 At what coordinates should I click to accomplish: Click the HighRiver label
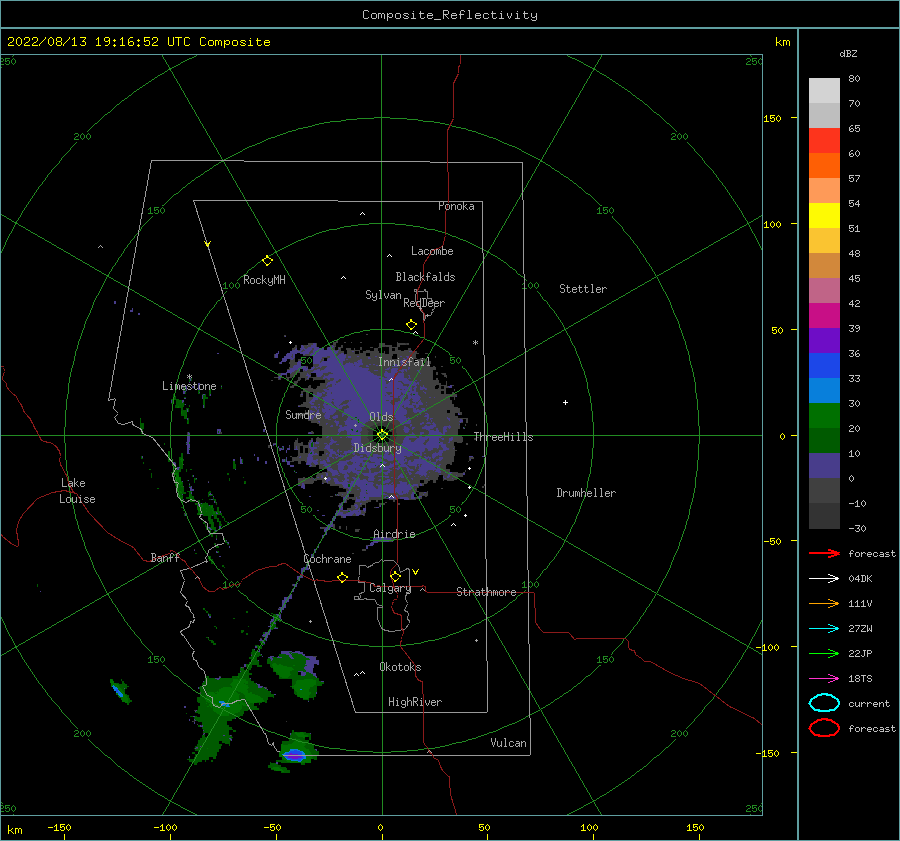point(415,702)
